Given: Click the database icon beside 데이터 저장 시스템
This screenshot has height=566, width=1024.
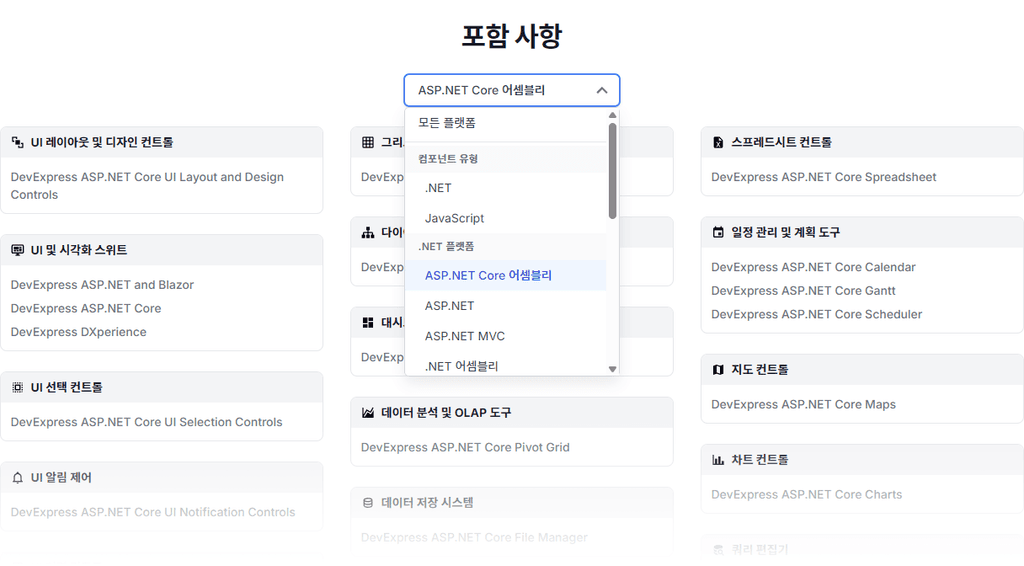Looking at the screenshot, I should pyautogui.click(x=368, y=503).
